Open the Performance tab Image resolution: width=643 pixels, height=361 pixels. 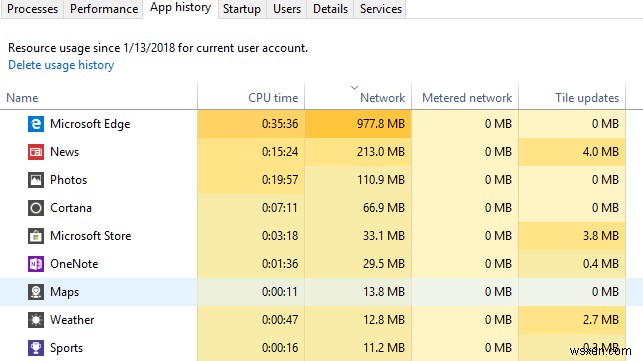(x=104, y=9)
